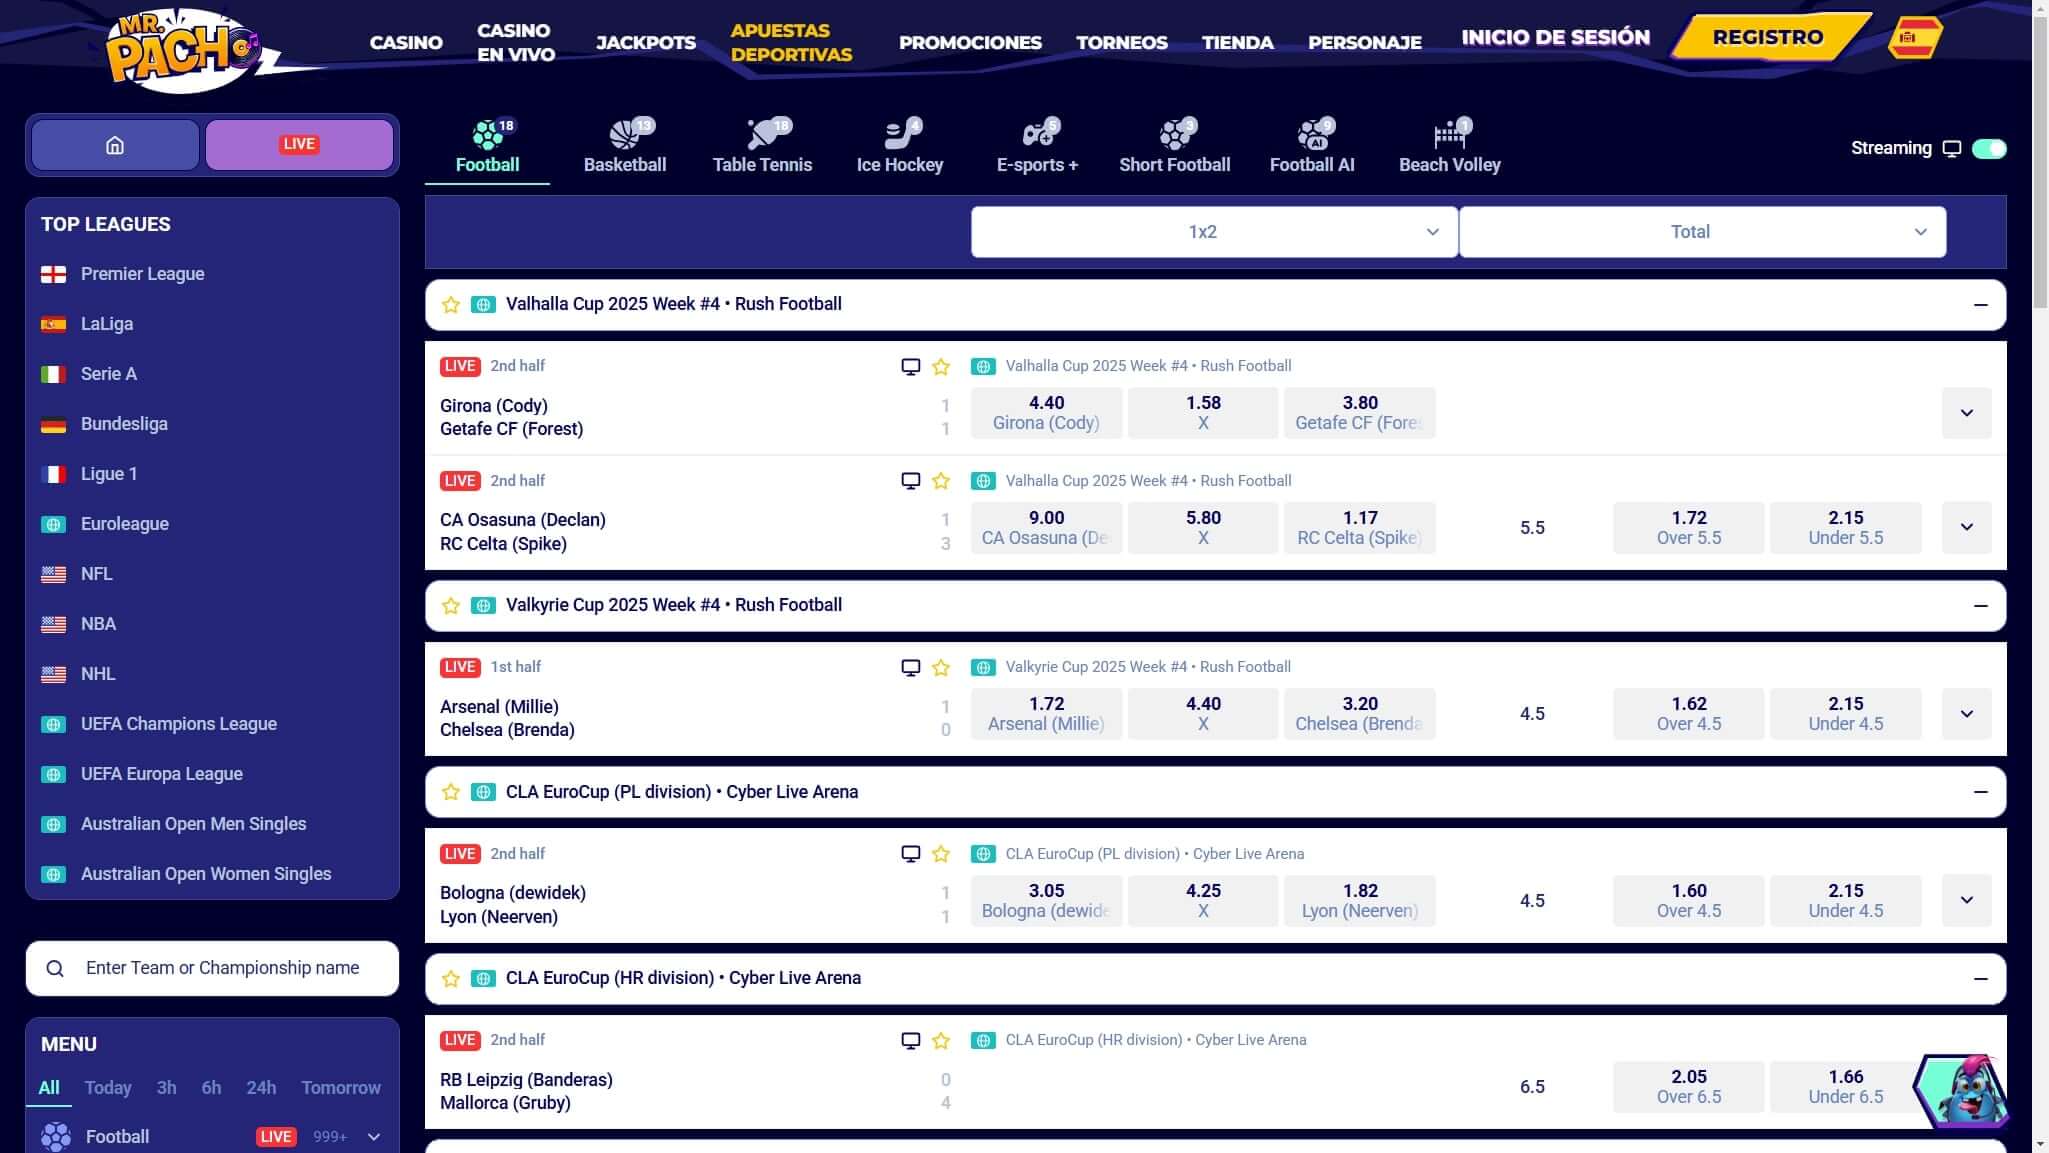Favorite CLA EuroCup (HR division) header
The image size is (2049, 1153).
[x=451, y=979]
